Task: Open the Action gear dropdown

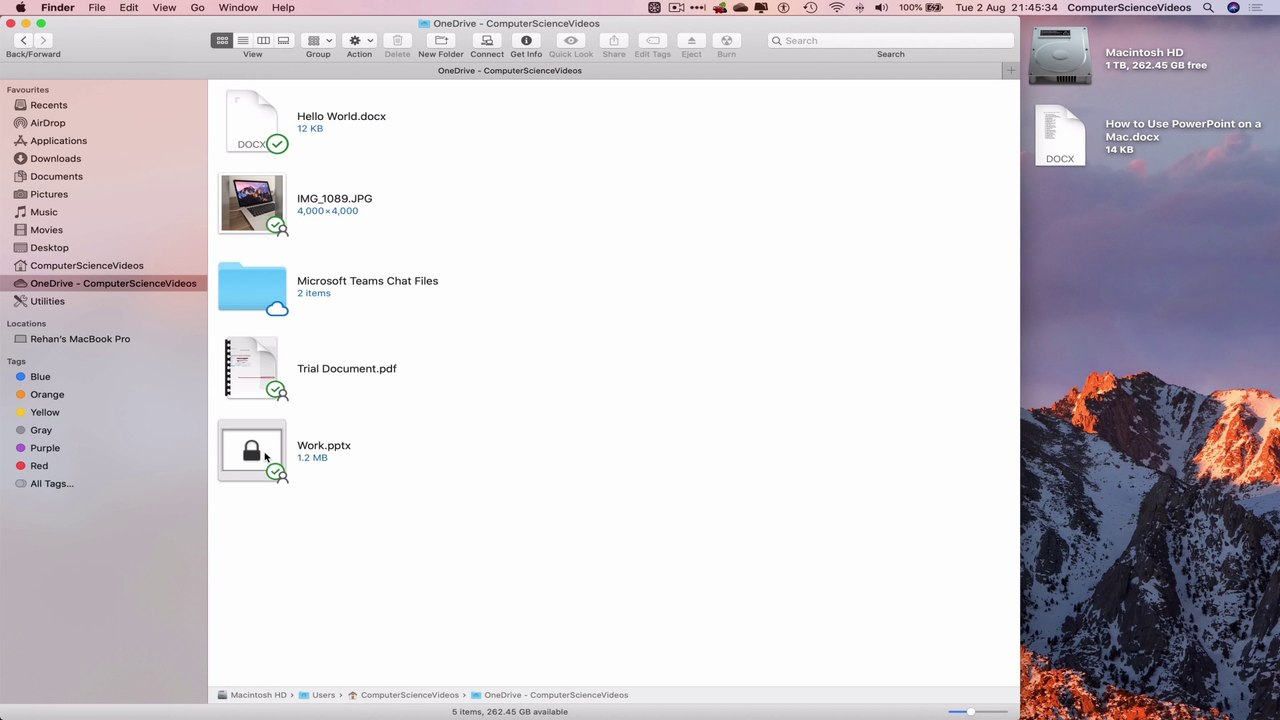Action: click(359, 40)
